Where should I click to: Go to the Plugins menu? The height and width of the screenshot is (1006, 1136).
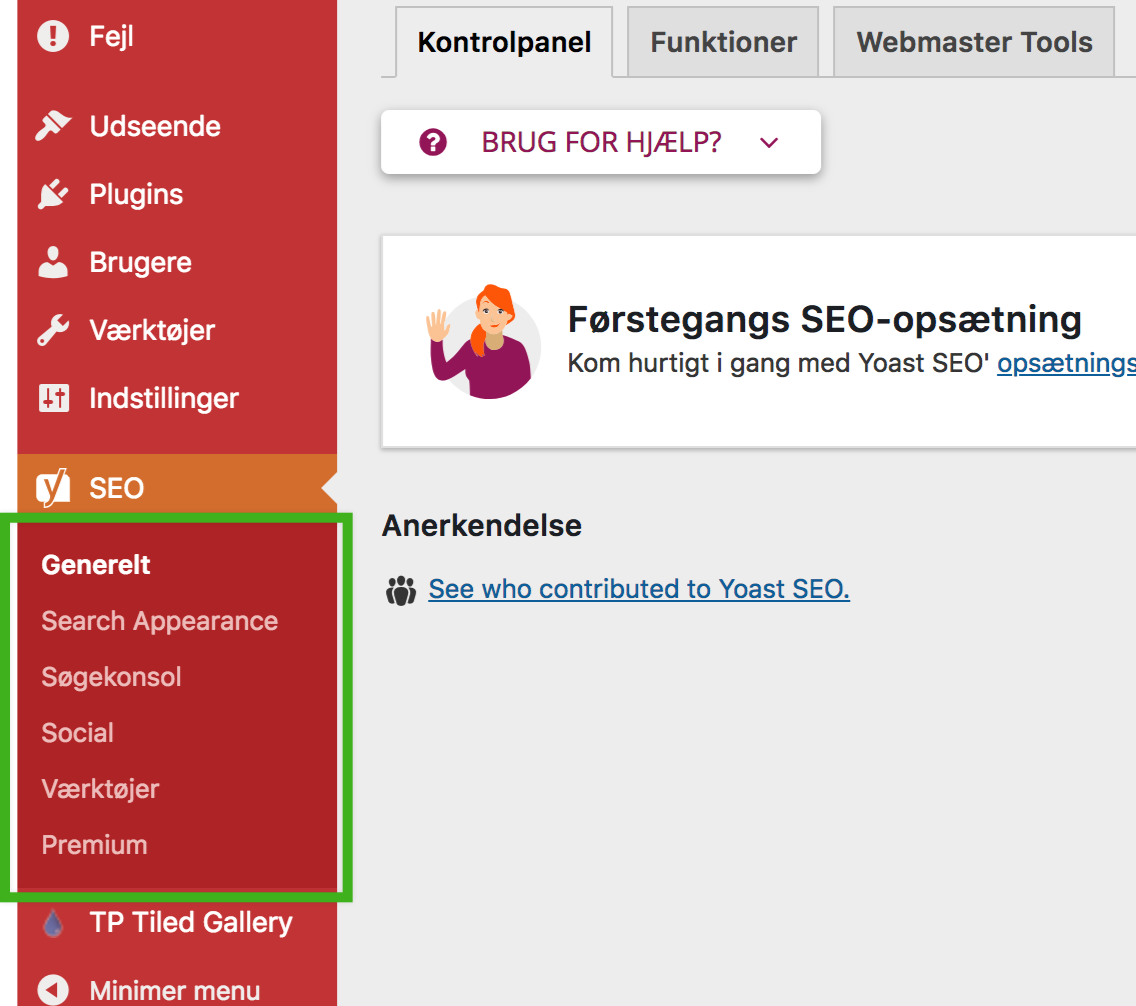pos(177,194)
